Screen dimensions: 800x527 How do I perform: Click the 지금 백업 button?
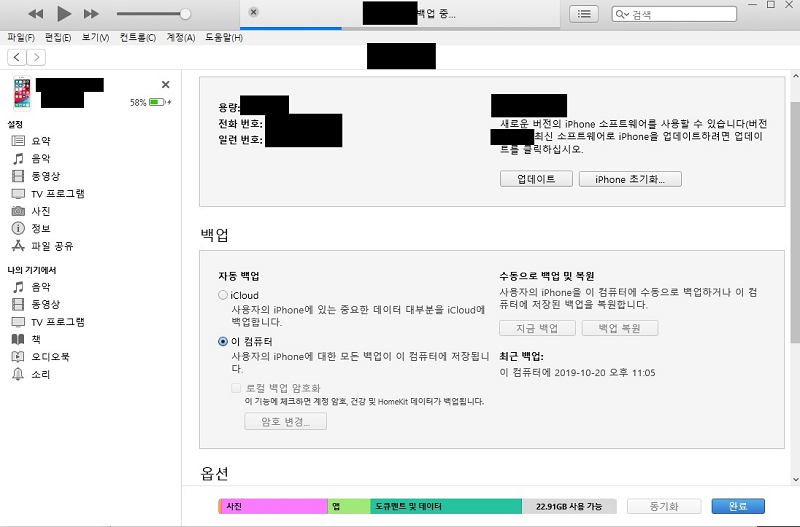(537, 328)
